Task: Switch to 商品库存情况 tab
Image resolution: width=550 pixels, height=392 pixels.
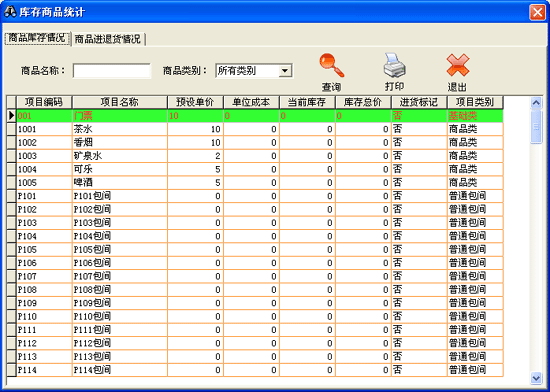Action: pos(37,38)
